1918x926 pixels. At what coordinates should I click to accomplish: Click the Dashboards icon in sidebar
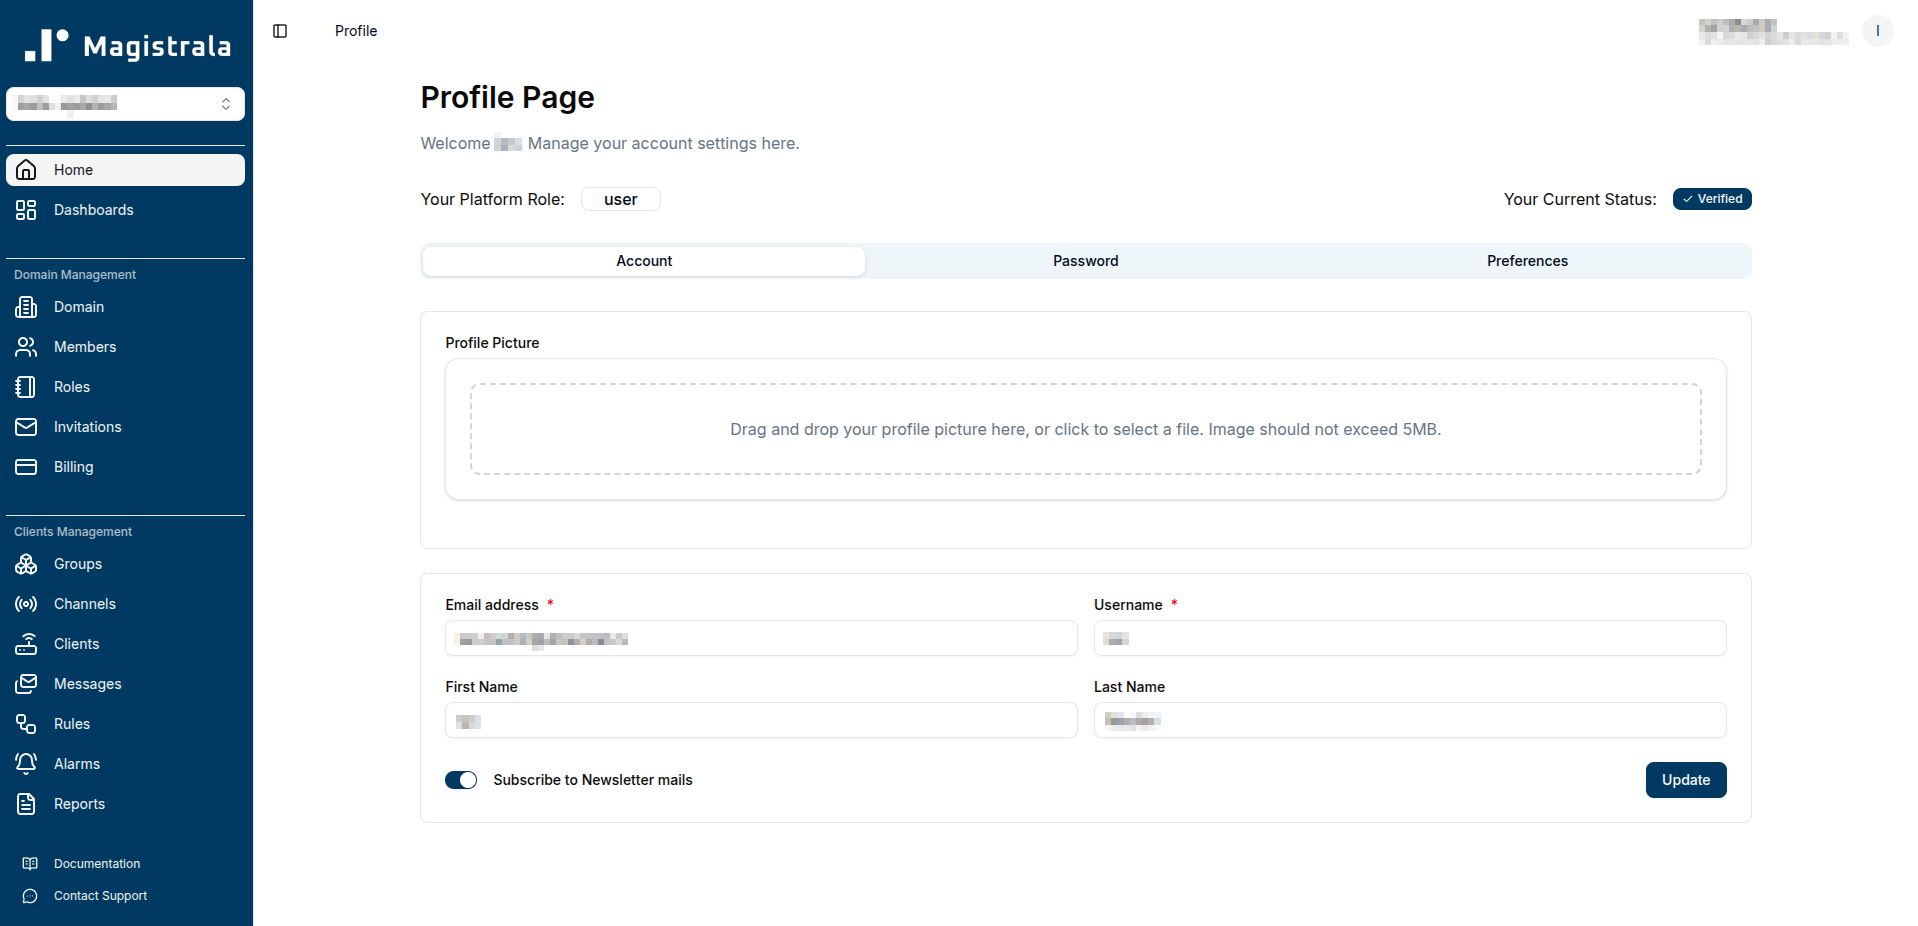point(26,210)
